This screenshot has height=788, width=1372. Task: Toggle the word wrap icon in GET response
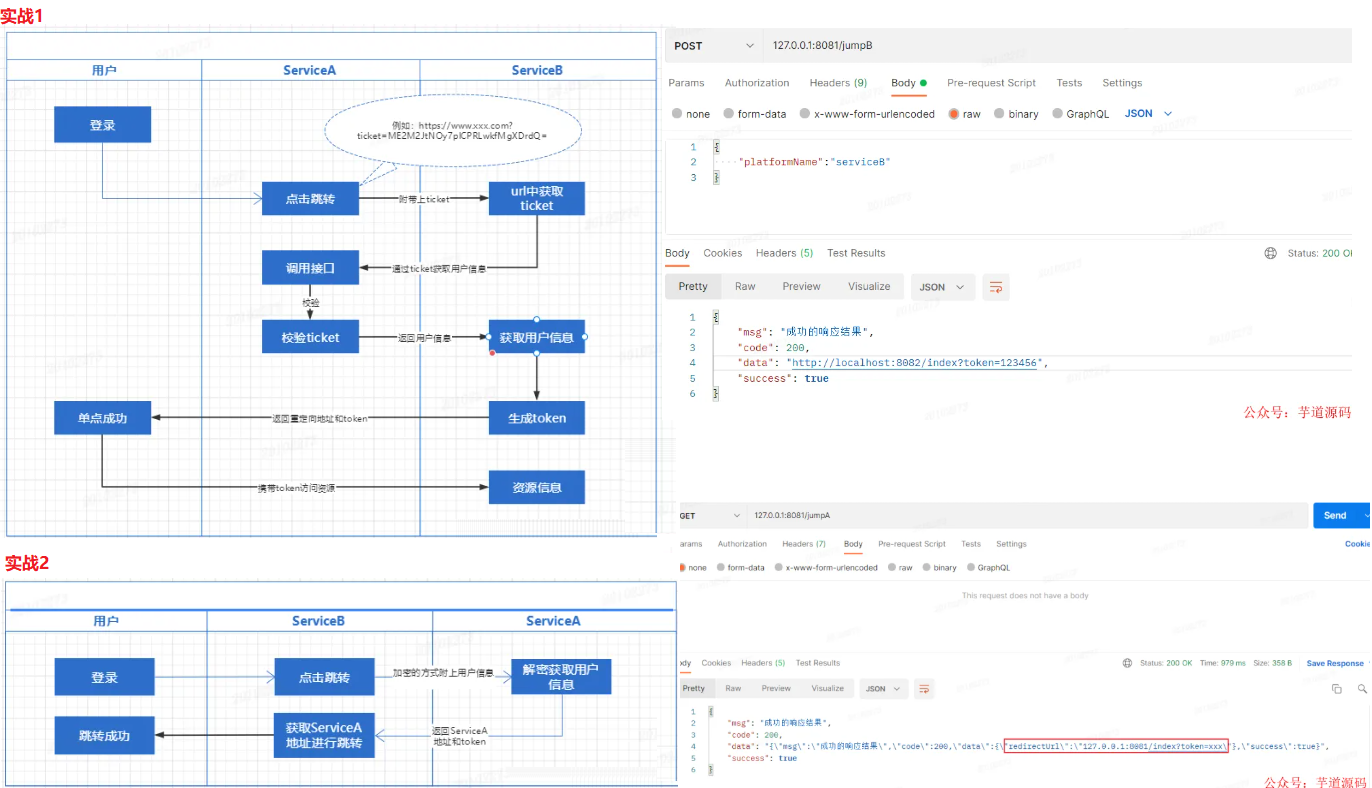click(924, 689)
